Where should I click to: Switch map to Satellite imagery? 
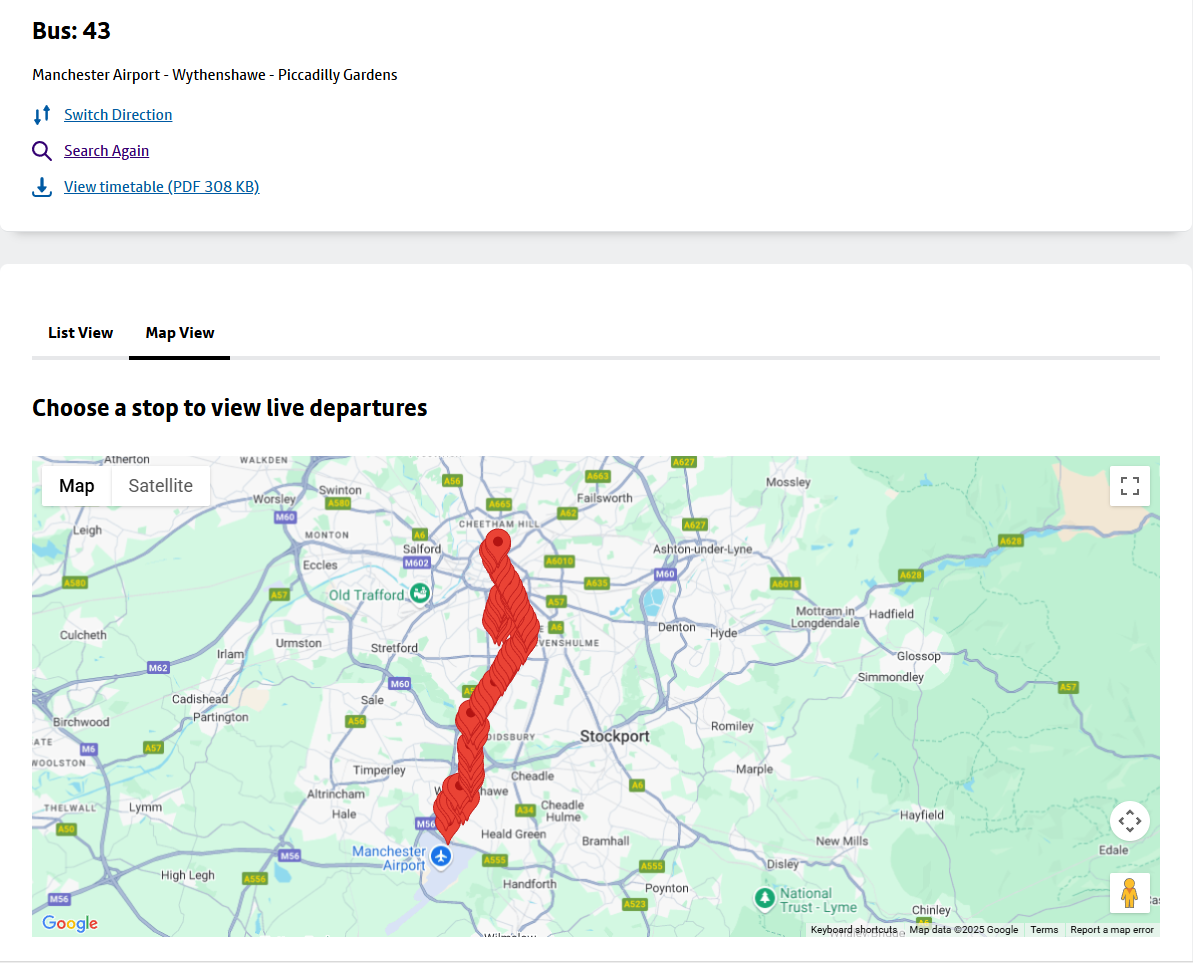(x=160, y=486)
